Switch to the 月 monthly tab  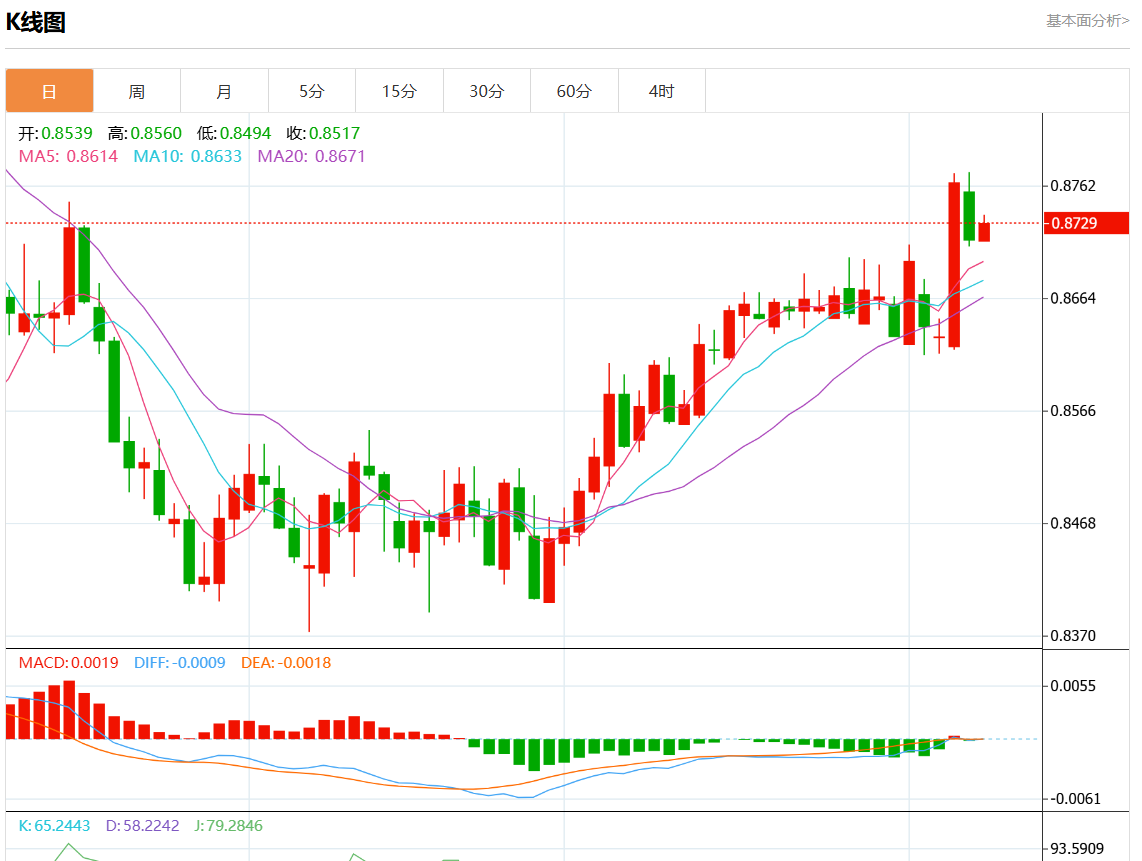point(224,91)
